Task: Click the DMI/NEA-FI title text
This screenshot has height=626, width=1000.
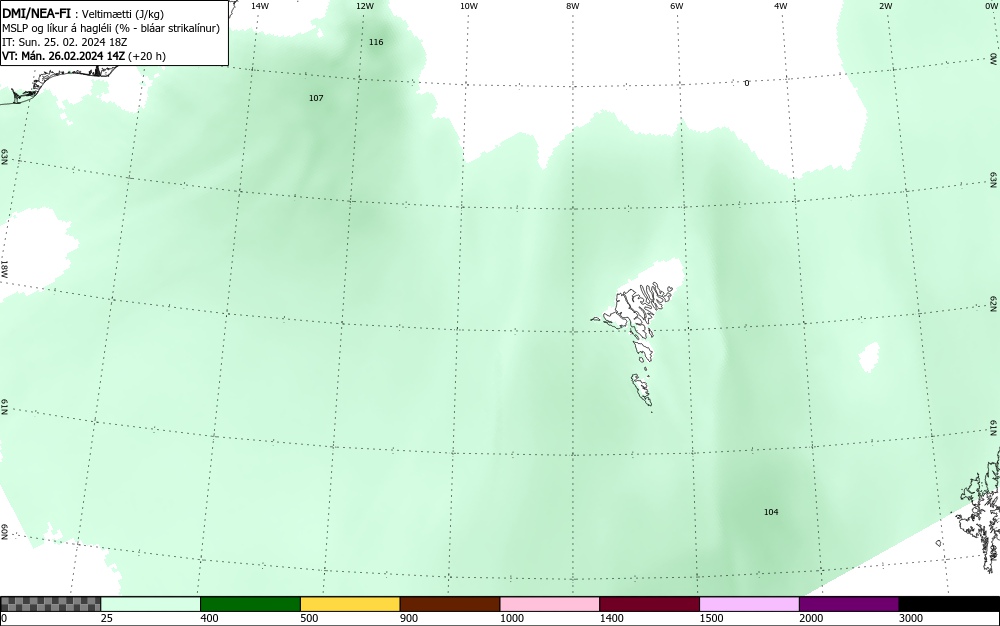Action: pos(36,13)
